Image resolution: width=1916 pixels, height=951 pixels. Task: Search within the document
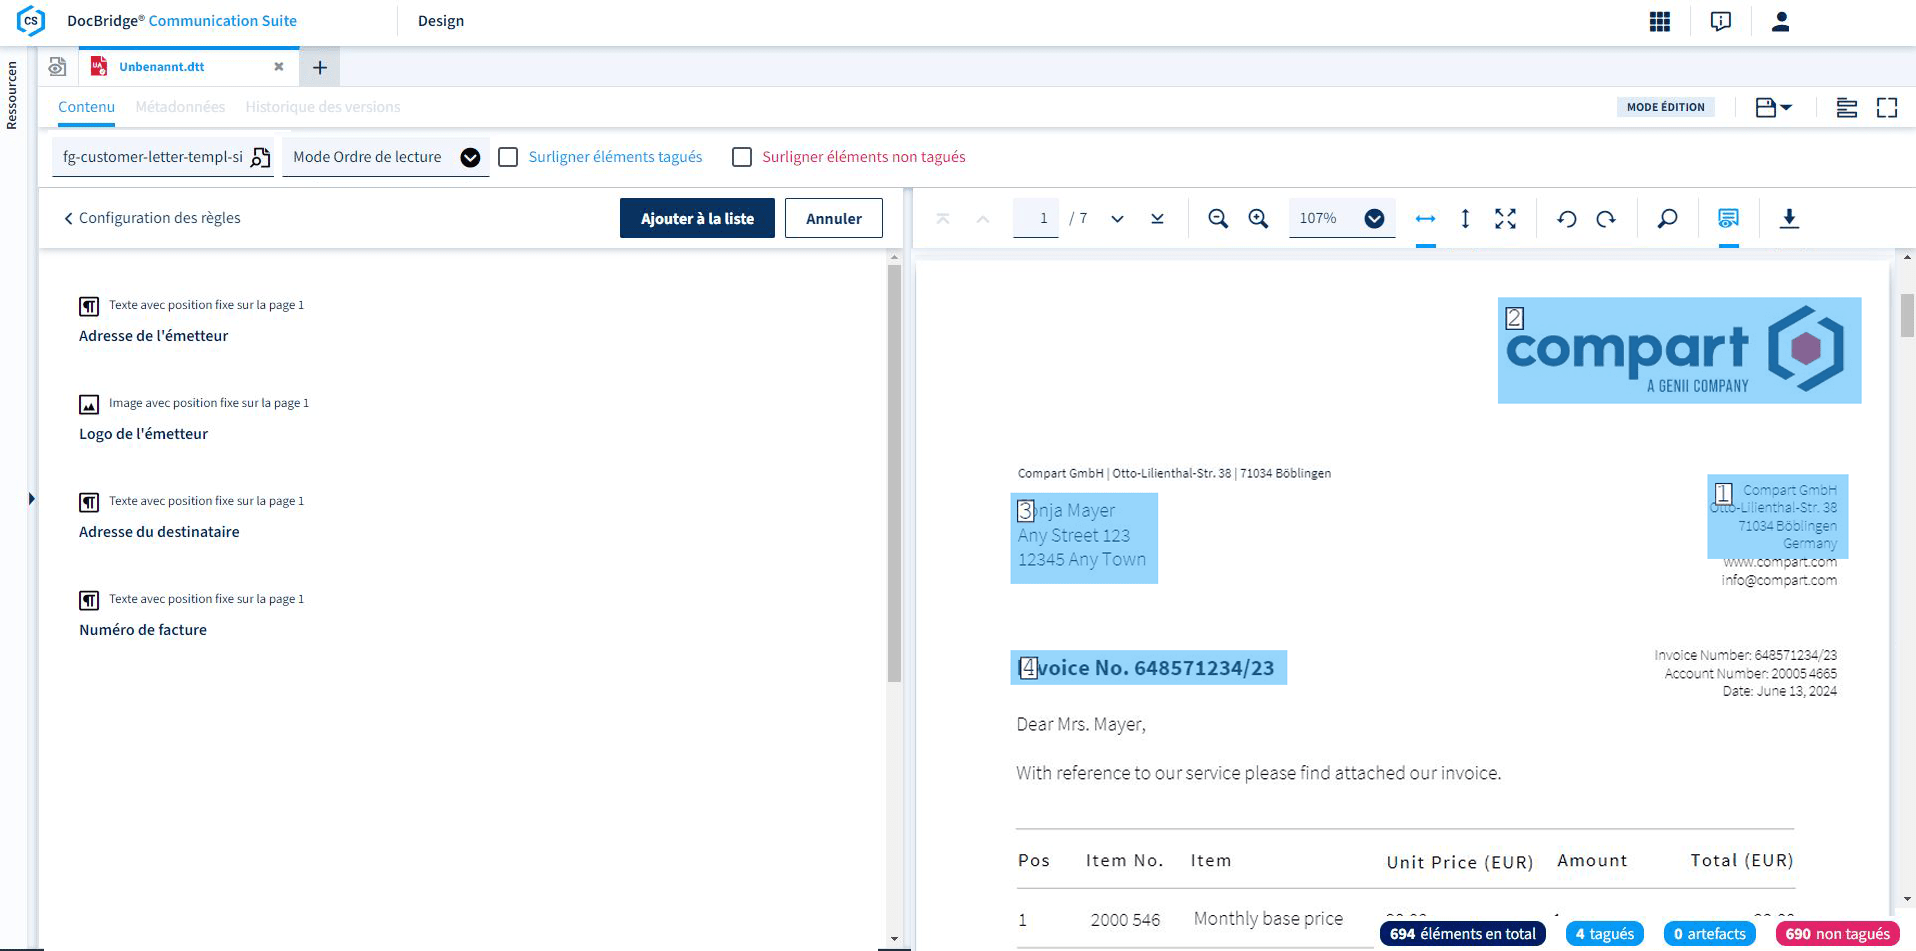1667,218
